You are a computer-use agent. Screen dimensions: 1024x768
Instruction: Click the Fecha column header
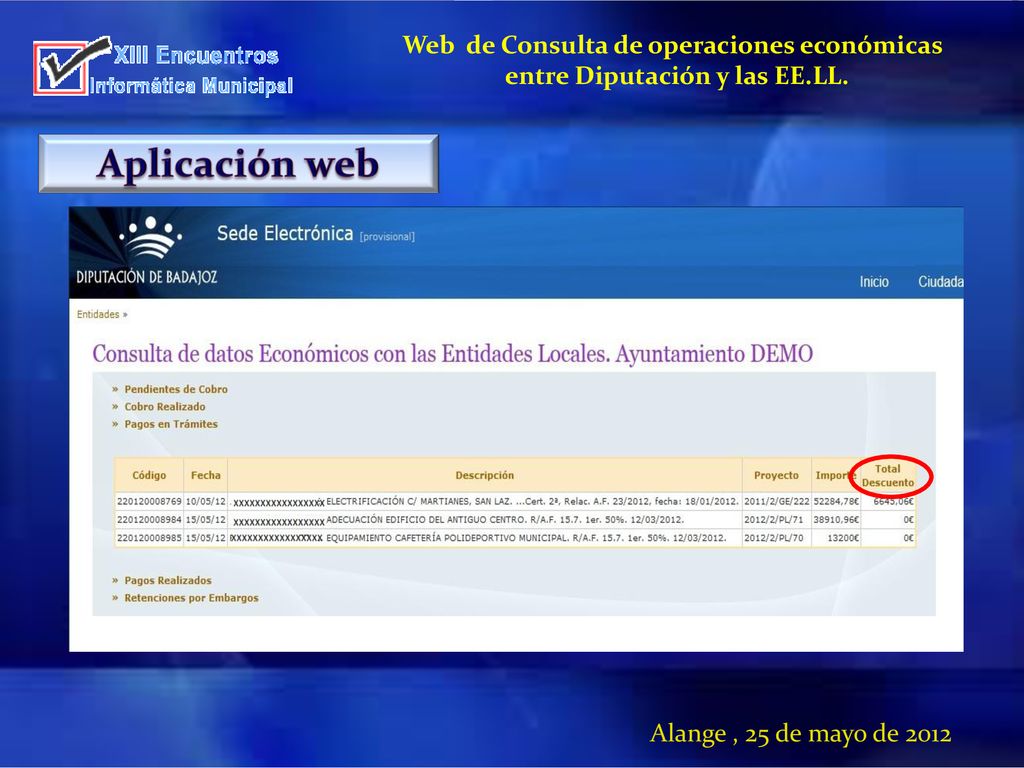point(206,475)
